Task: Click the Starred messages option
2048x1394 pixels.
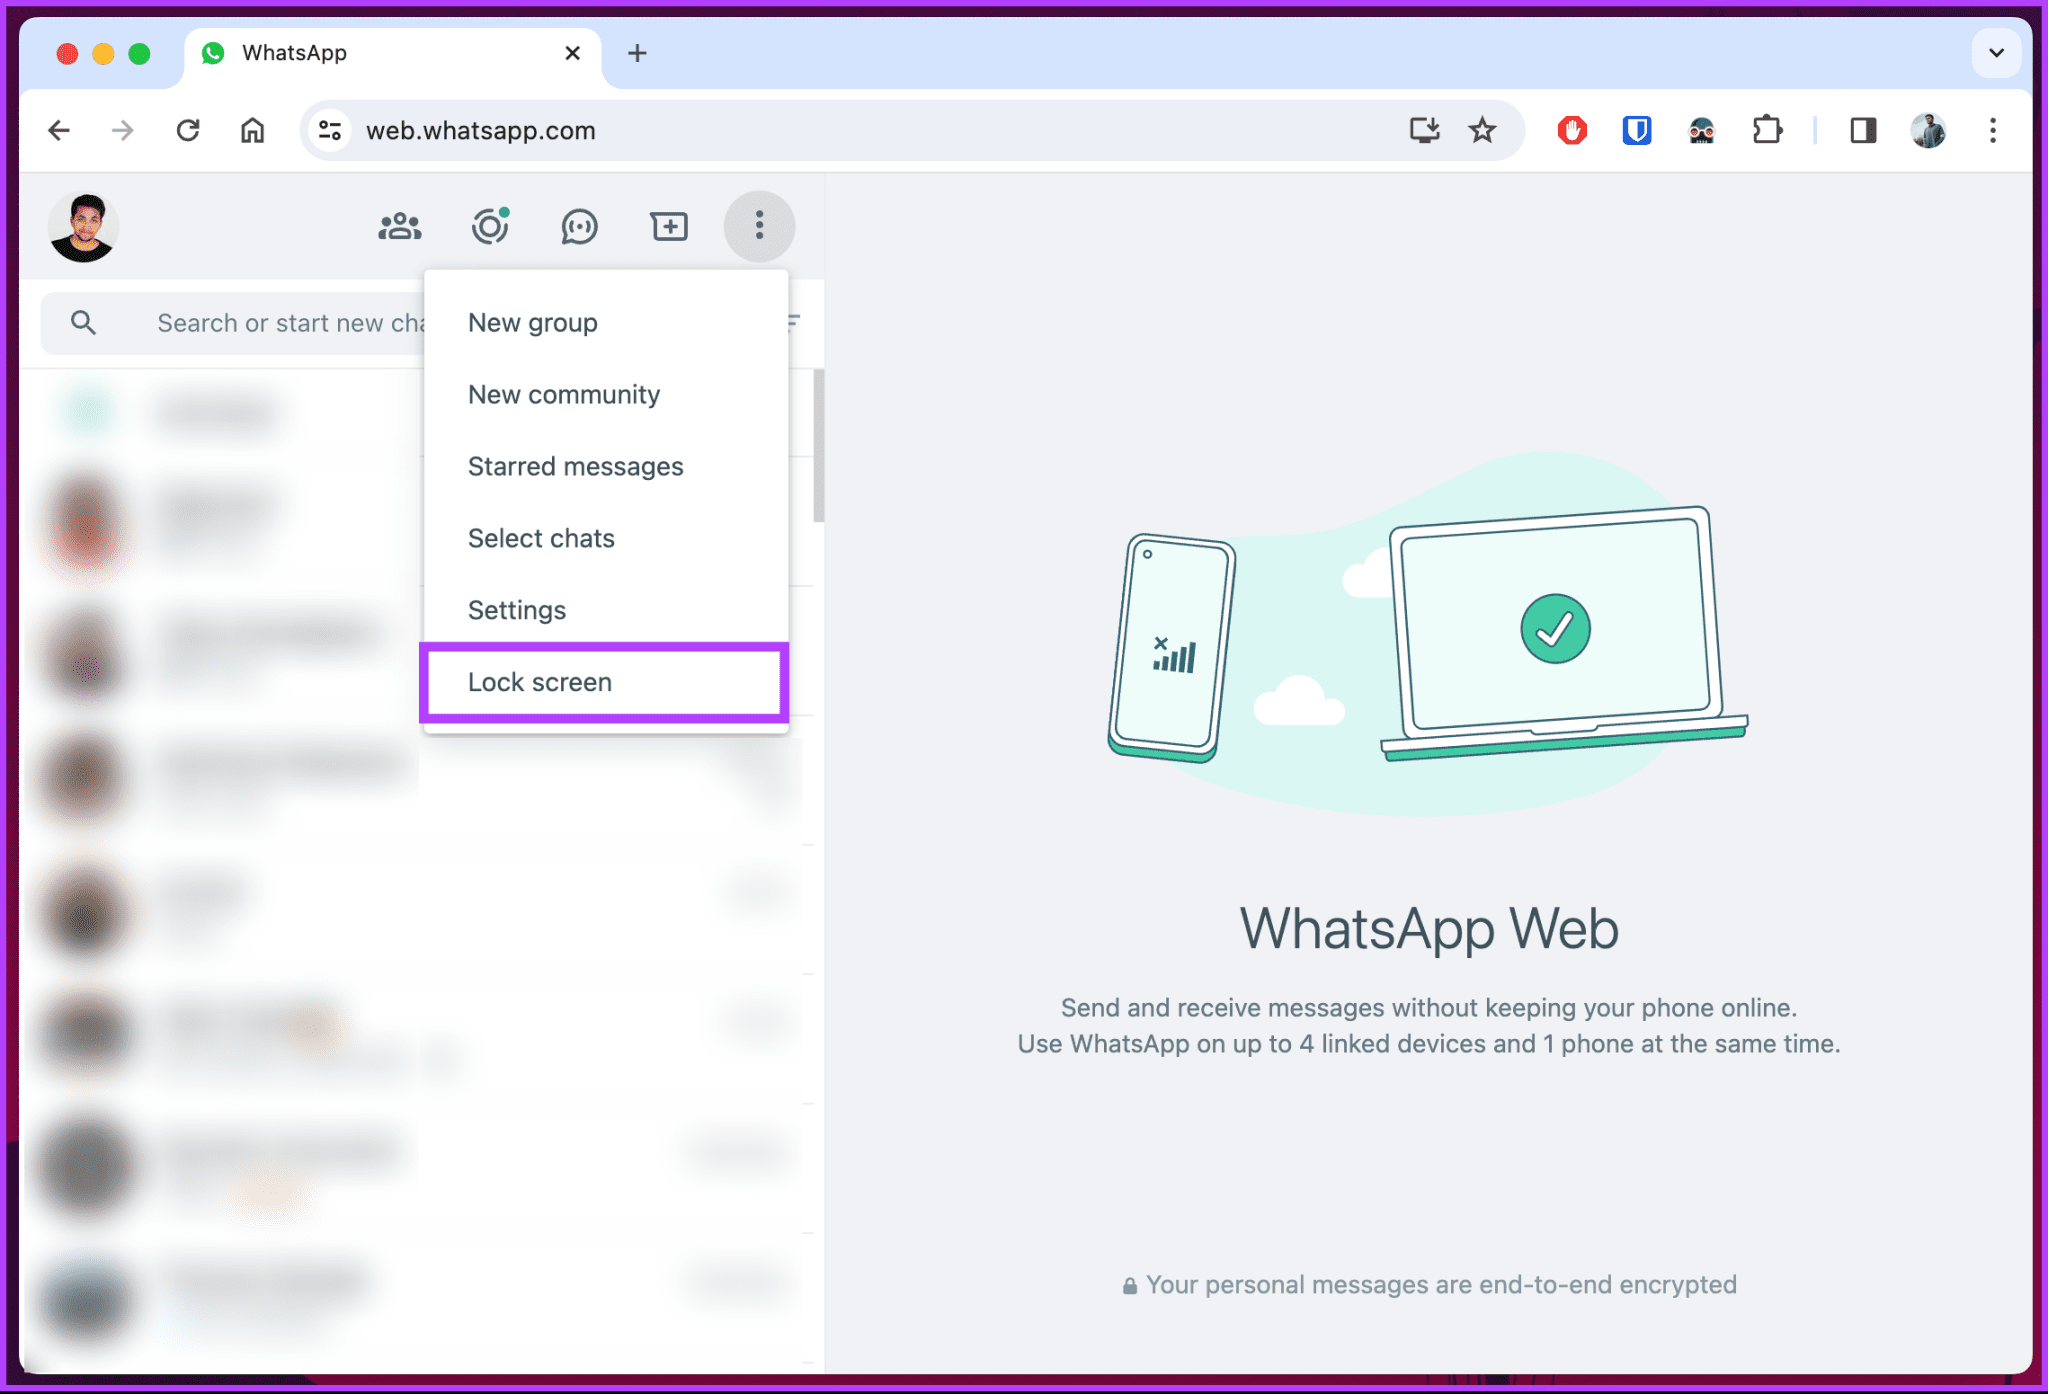Action: pos(575,467)
